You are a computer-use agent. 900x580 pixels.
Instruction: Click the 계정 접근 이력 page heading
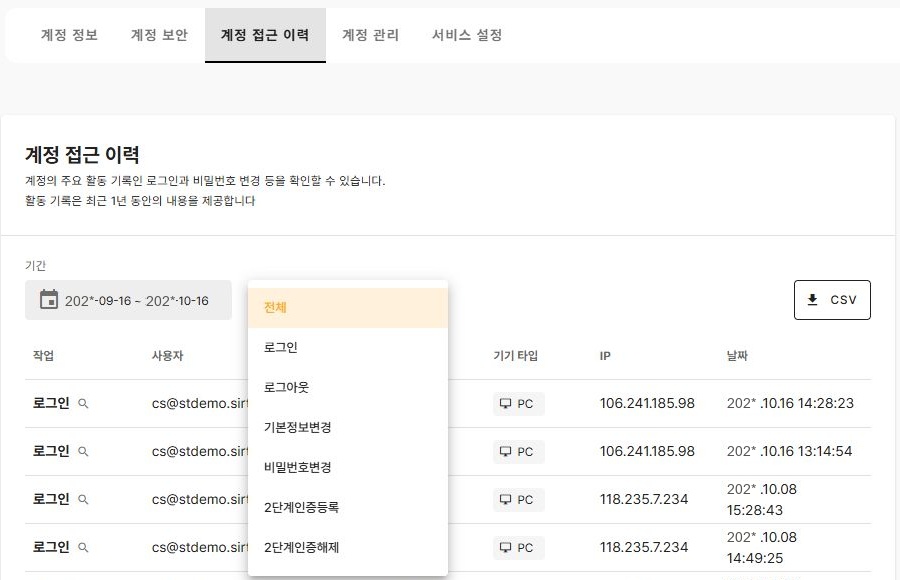[x=82, y=154]
